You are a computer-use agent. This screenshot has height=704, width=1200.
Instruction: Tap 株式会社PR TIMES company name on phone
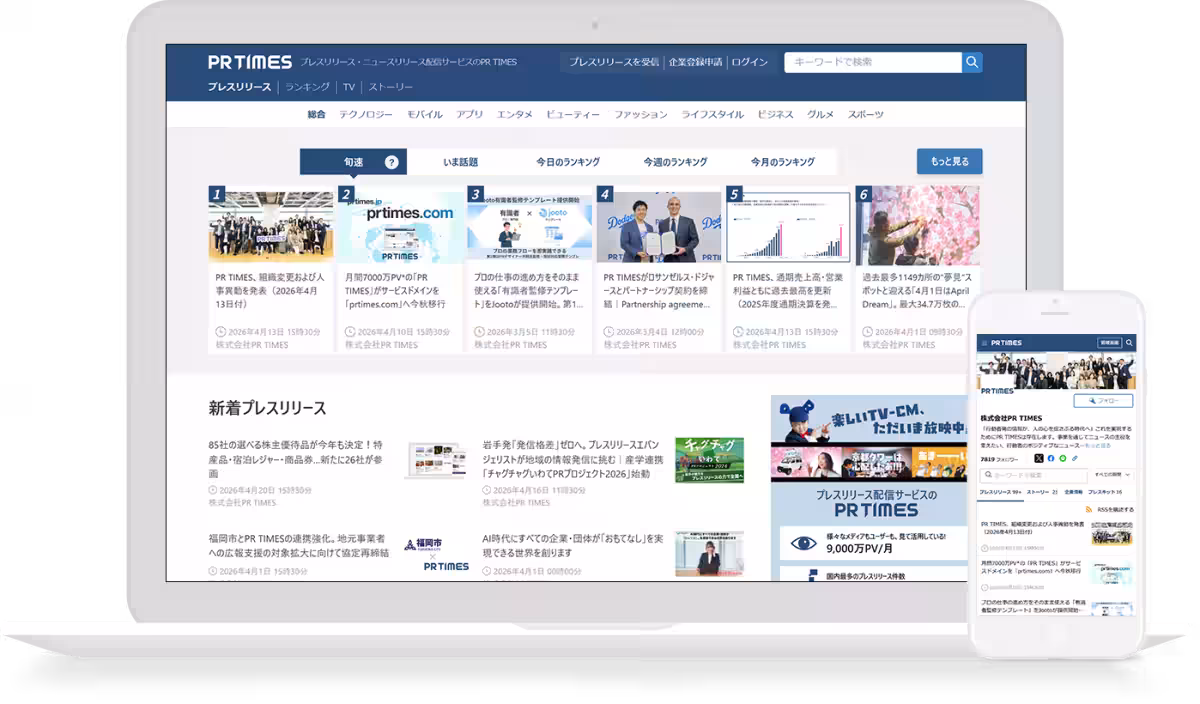[x=1011, y=418]
